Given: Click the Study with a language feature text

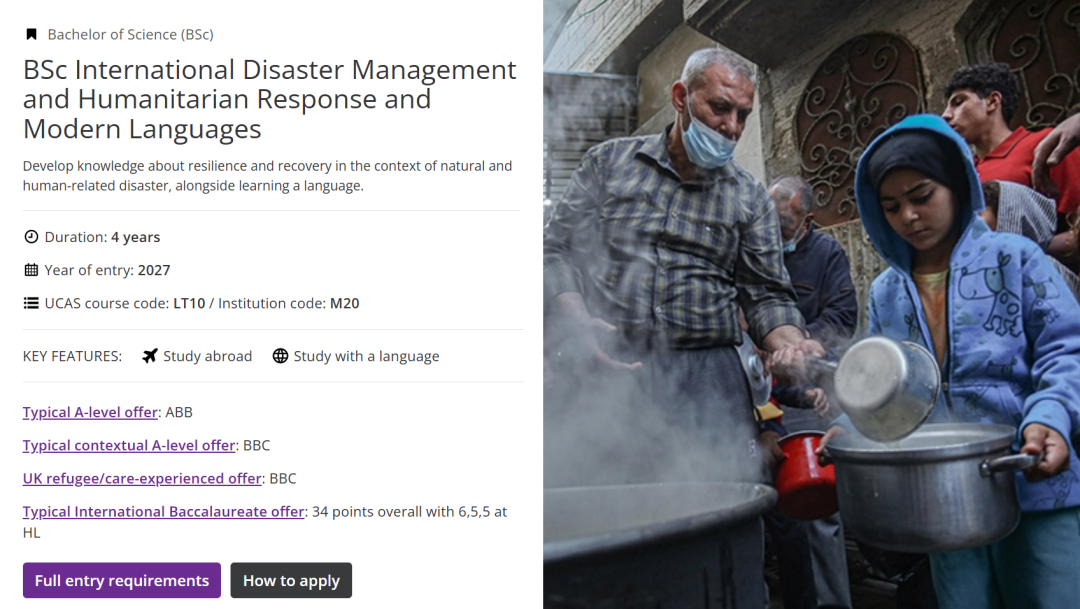Looking at the screenshot, I should click(366, 356).
